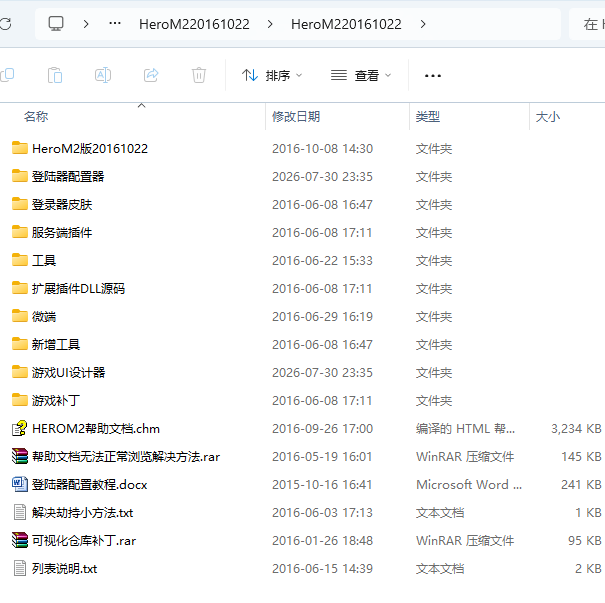The height and width of the screenshot is (603, 605).
Task: Select the file name 列表说明.txt
Action: pyautogui.click(x=64, y=569)
